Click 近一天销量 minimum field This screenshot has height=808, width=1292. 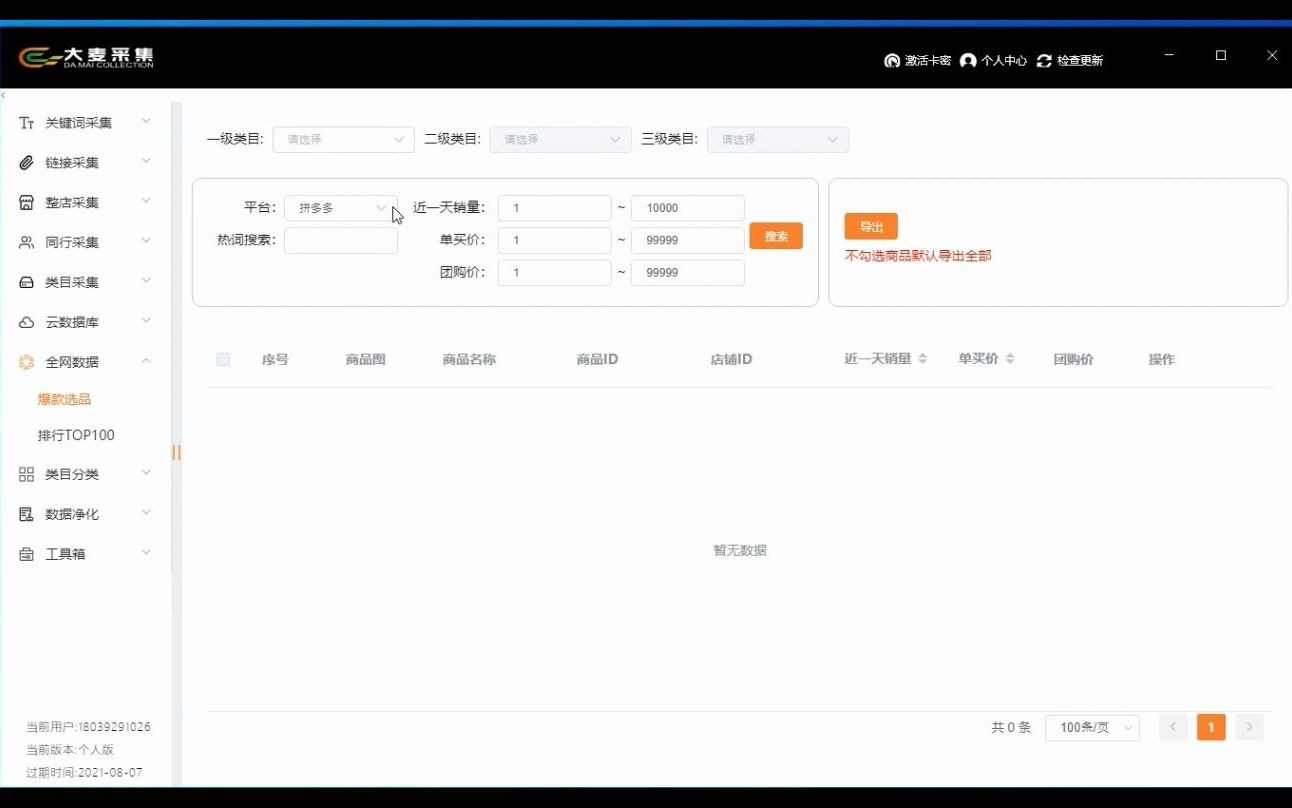(x=555, y=208)
